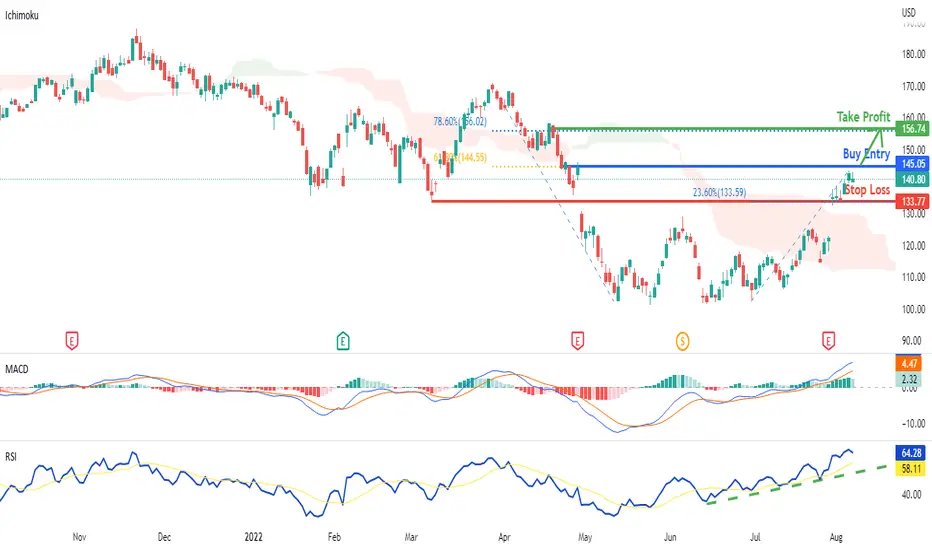Open the red earnings marker near May
Image resolution: width=932 pixels, height=550 pixels.
tap(577, 341)
